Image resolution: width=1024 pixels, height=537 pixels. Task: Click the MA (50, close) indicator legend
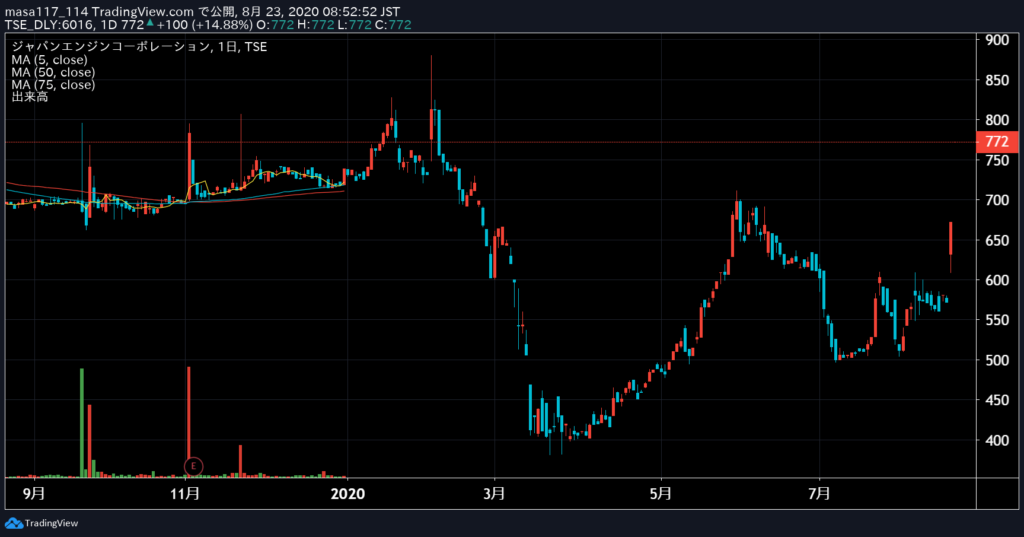coord(53,72)
